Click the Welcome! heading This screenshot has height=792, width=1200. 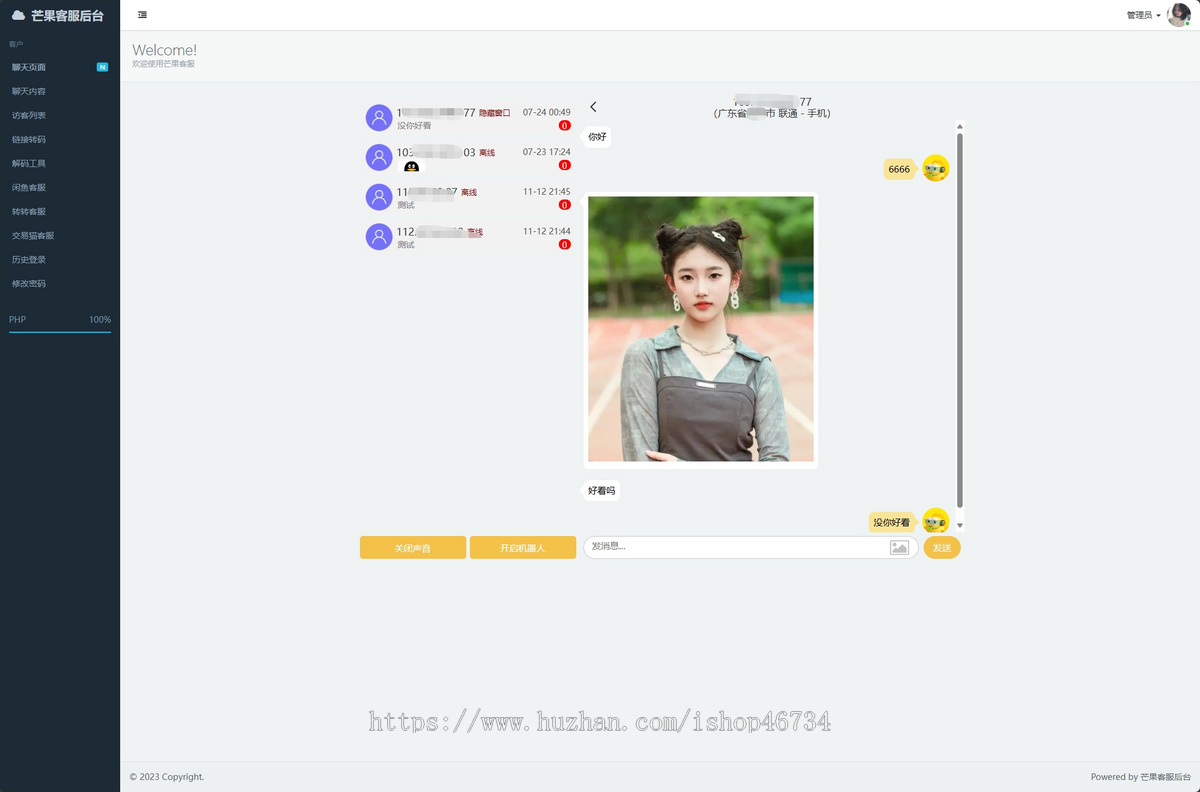pos(164,50)
